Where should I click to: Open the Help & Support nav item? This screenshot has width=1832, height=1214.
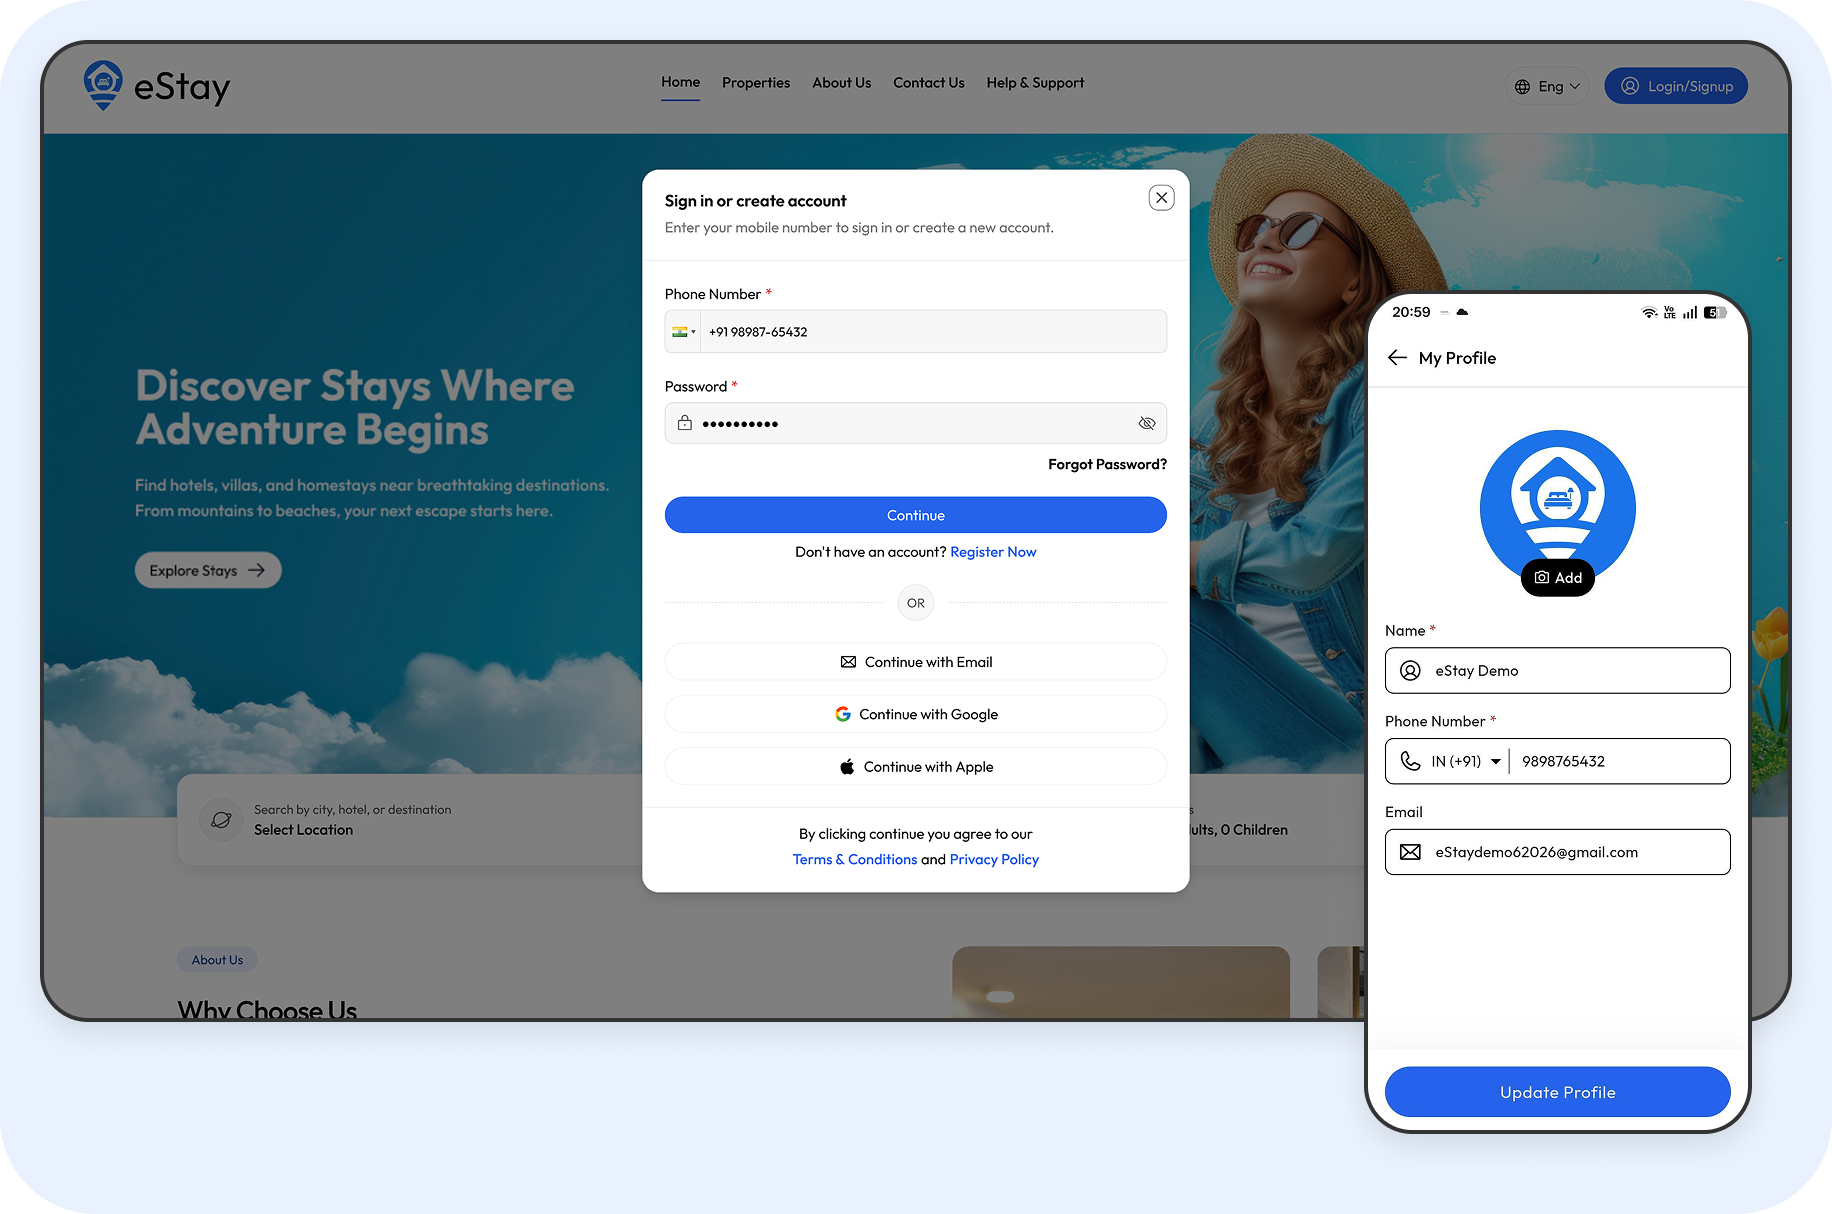point(1035,83)
